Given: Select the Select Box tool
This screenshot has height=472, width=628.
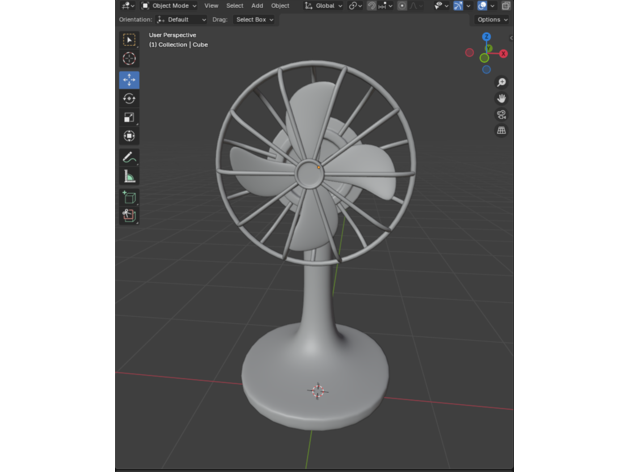Looking at the screenshot, I should [x=129, y=40].
